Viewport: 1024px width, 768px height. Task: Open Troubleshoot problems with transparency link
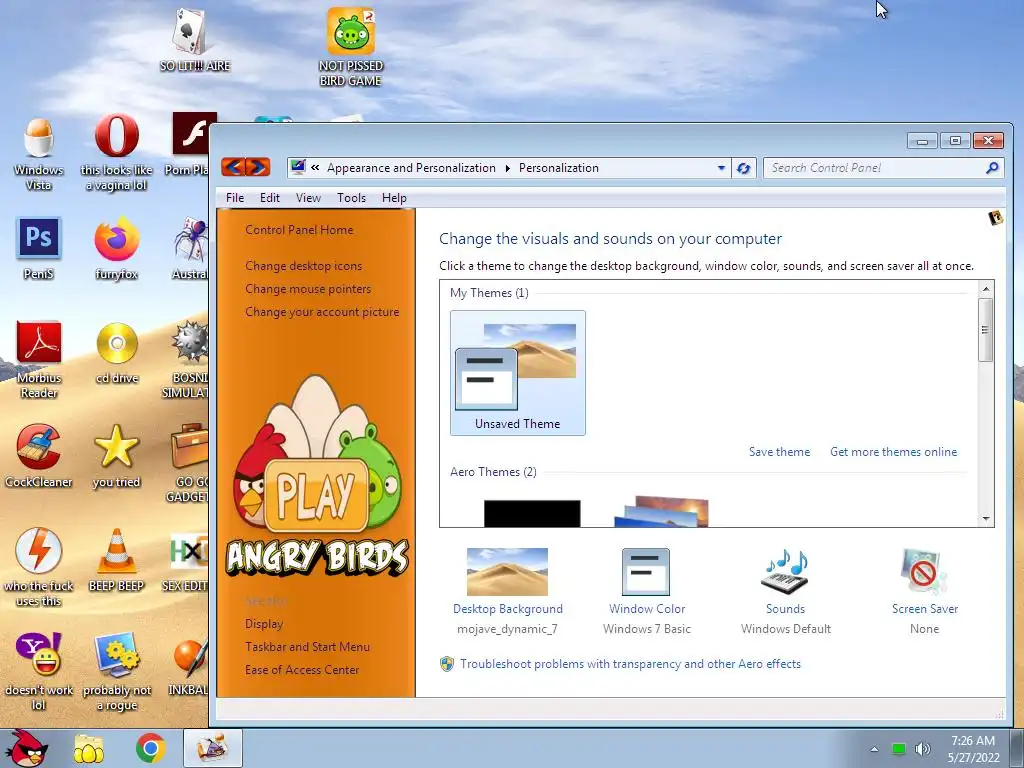tap(630, 664)
